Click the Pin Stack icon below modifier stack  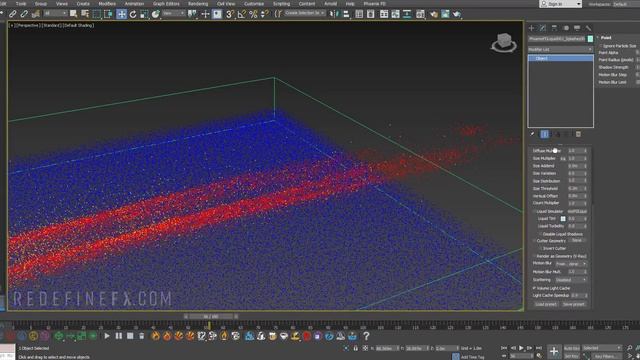click(x=532, y=134)
